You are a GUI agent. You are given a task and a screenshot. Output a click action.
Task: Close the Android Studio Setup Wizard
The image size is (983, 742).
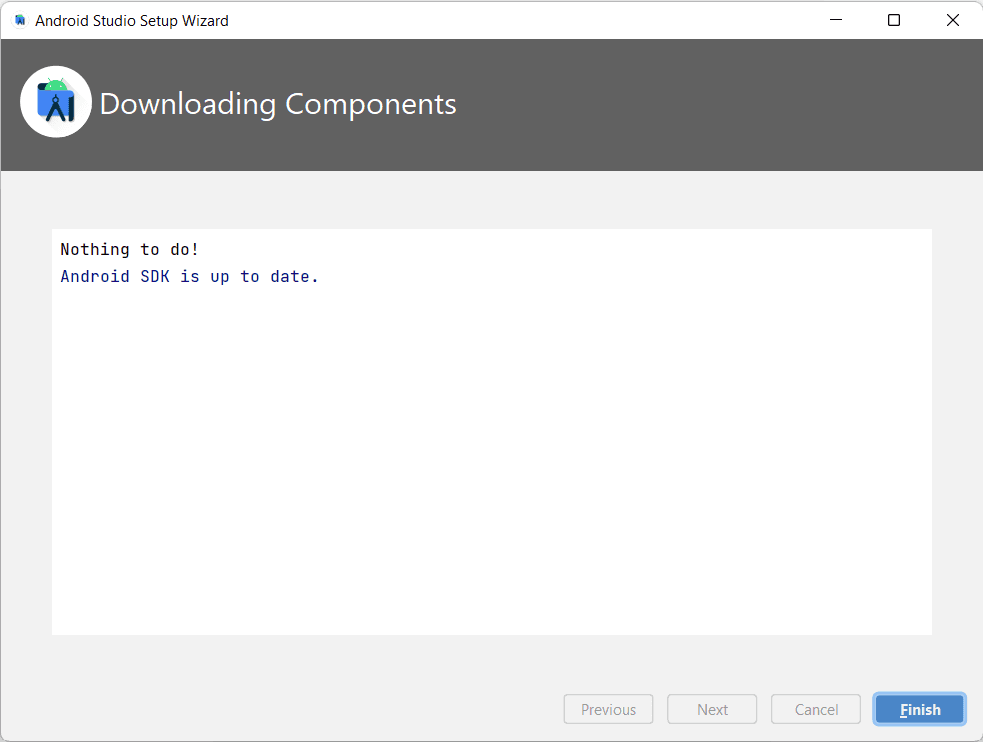951,19
